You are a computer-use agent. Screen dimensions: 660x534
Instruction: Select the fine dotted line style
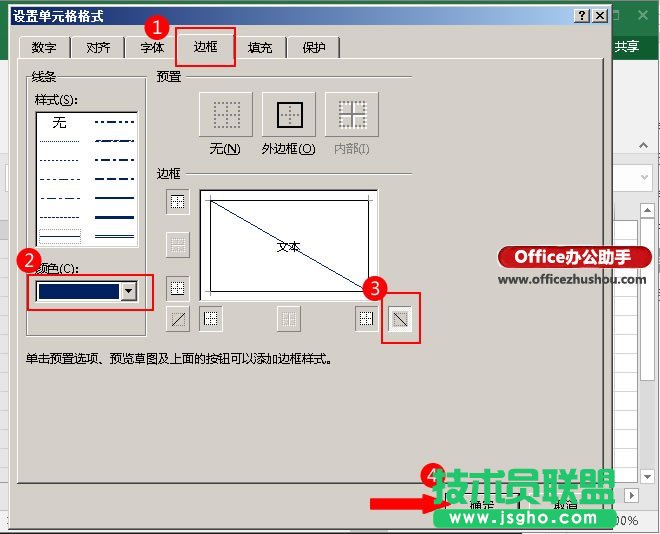tap(59, 141)
